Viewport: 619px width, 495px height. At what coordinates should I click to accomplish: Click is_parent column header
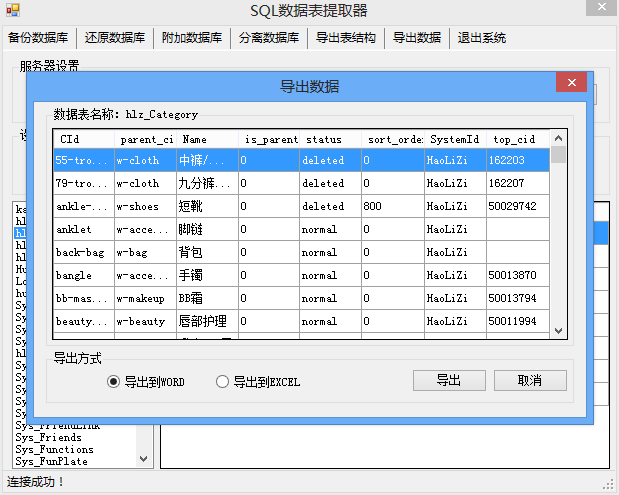click(x=269, y=139)
